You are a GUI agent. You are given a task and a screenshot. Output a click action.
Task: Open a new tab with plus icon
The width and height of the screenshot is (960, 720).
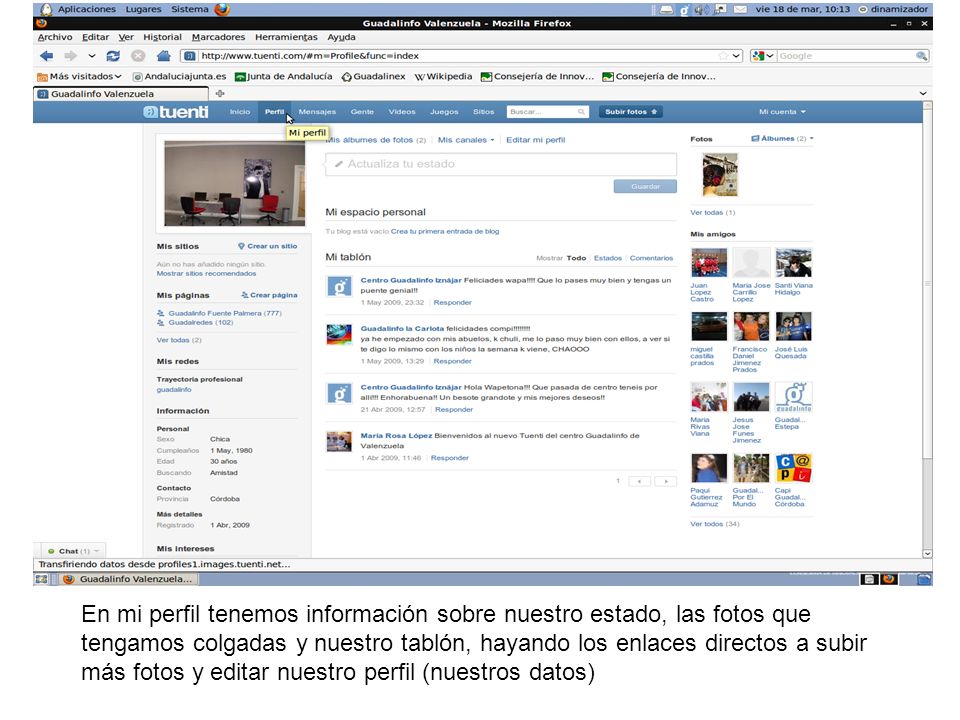[220, 93]
